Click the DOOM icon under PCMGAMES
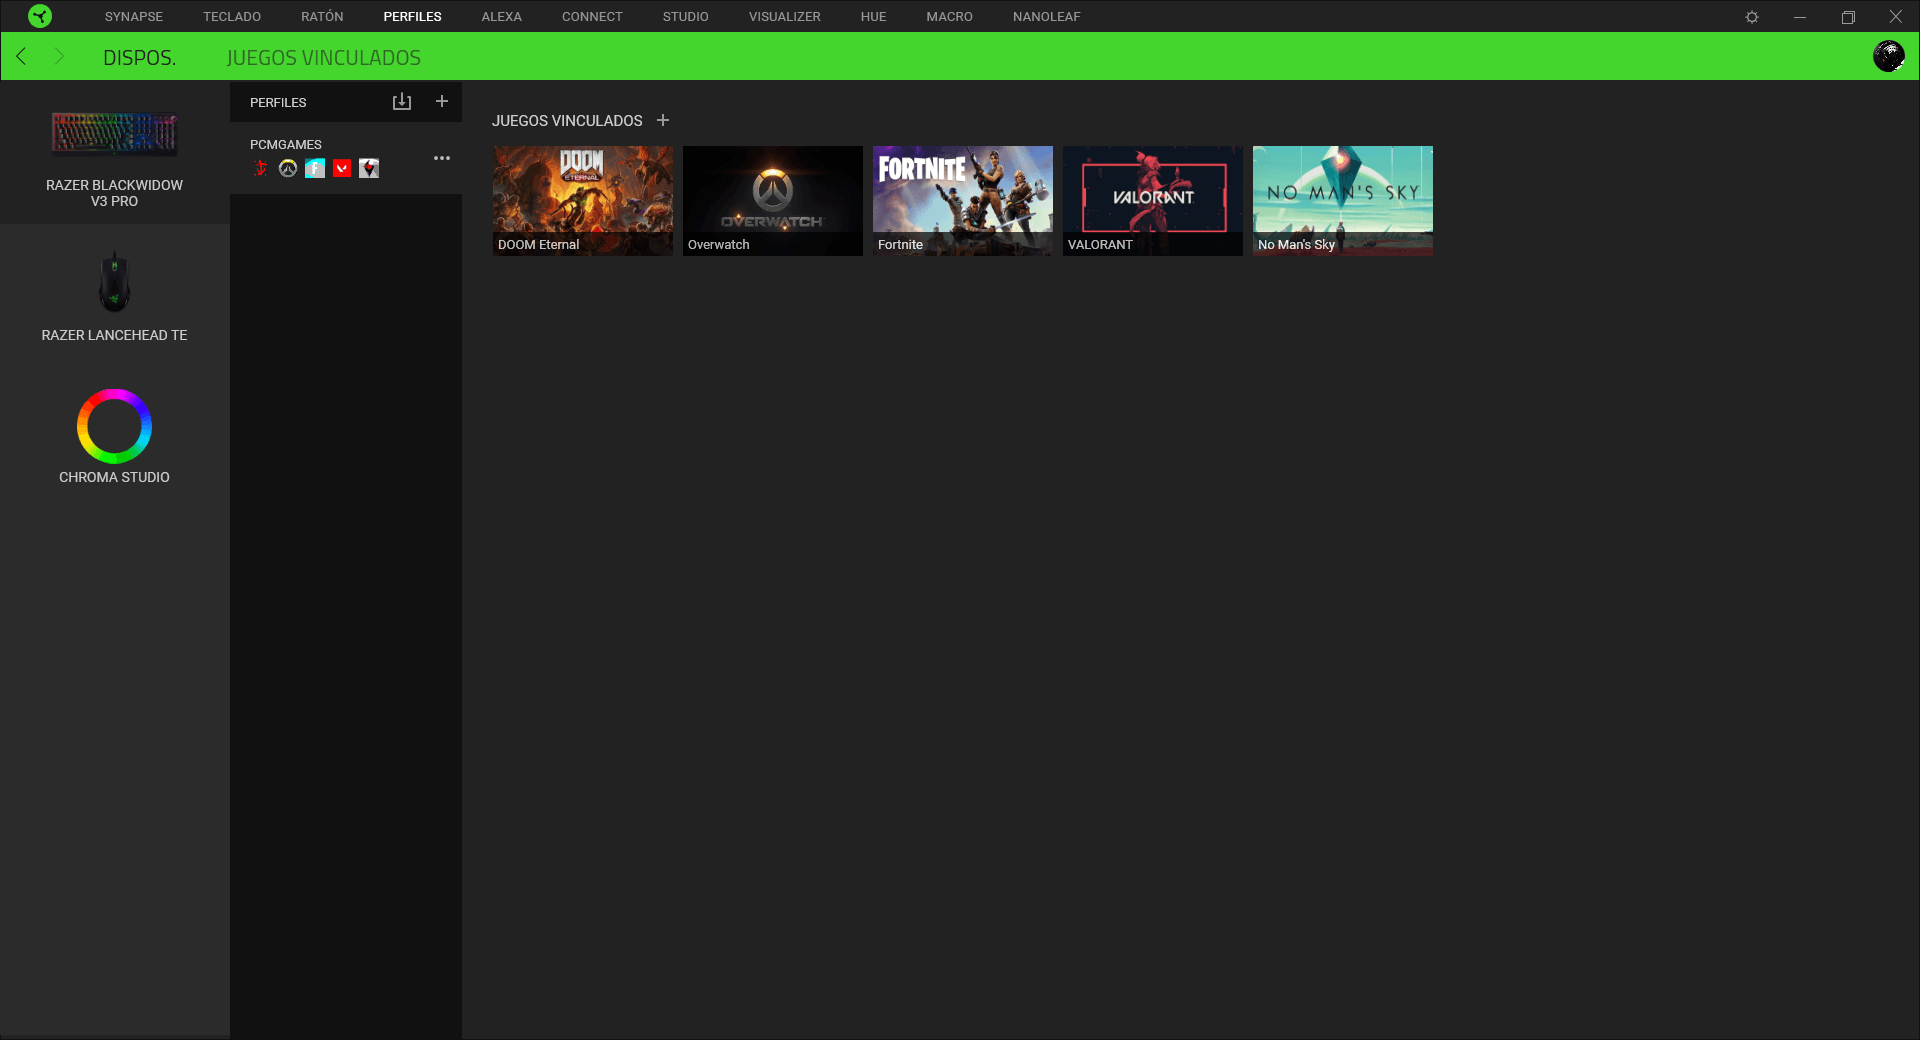The width and height of the screenshot is (1920, 1040). tap(261, 168)
